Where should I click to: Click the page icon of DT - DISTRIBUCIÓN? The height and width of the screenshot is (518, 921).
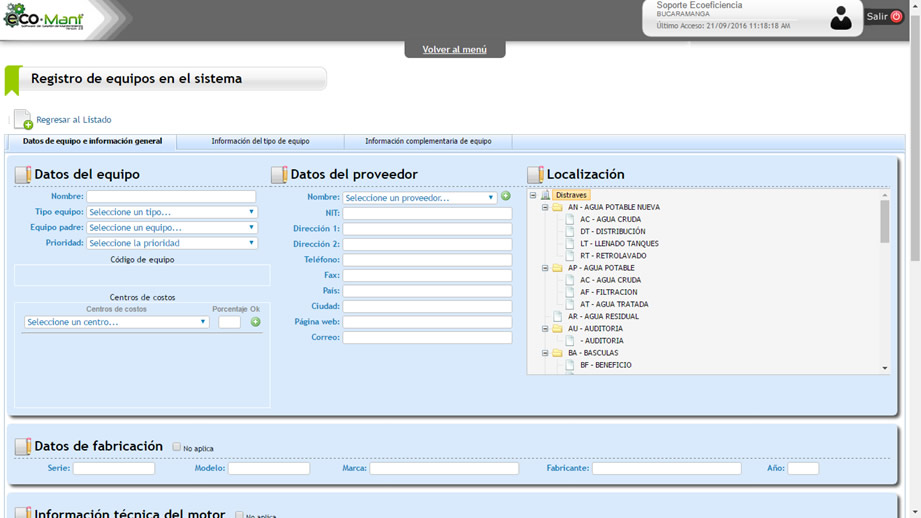[x=570, y=231]
